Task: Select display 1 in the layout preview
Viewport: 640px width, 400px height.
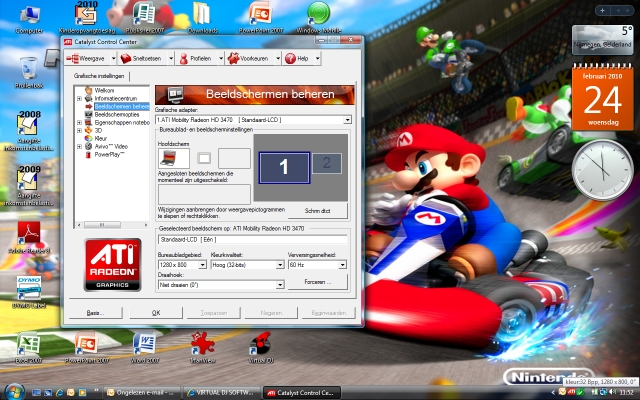Action: [x=284, y=167]
